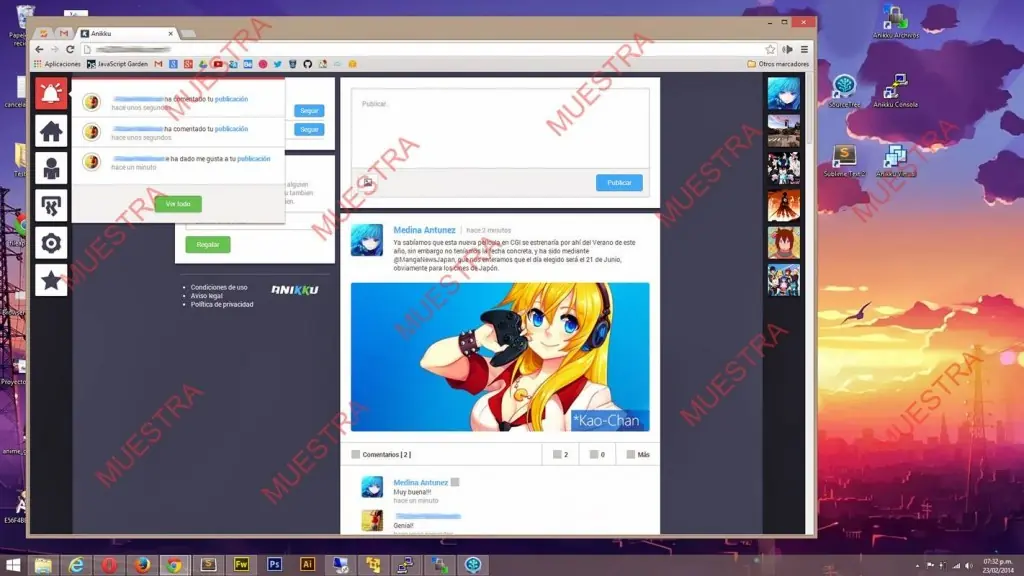Open the Gmail bookmark in the bookmarks bar

pos(158,64)
